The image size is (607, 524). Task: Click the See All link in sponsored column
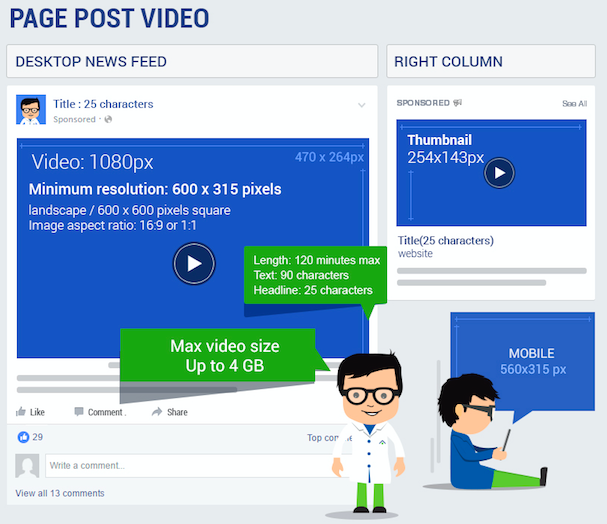coord(574,104)
